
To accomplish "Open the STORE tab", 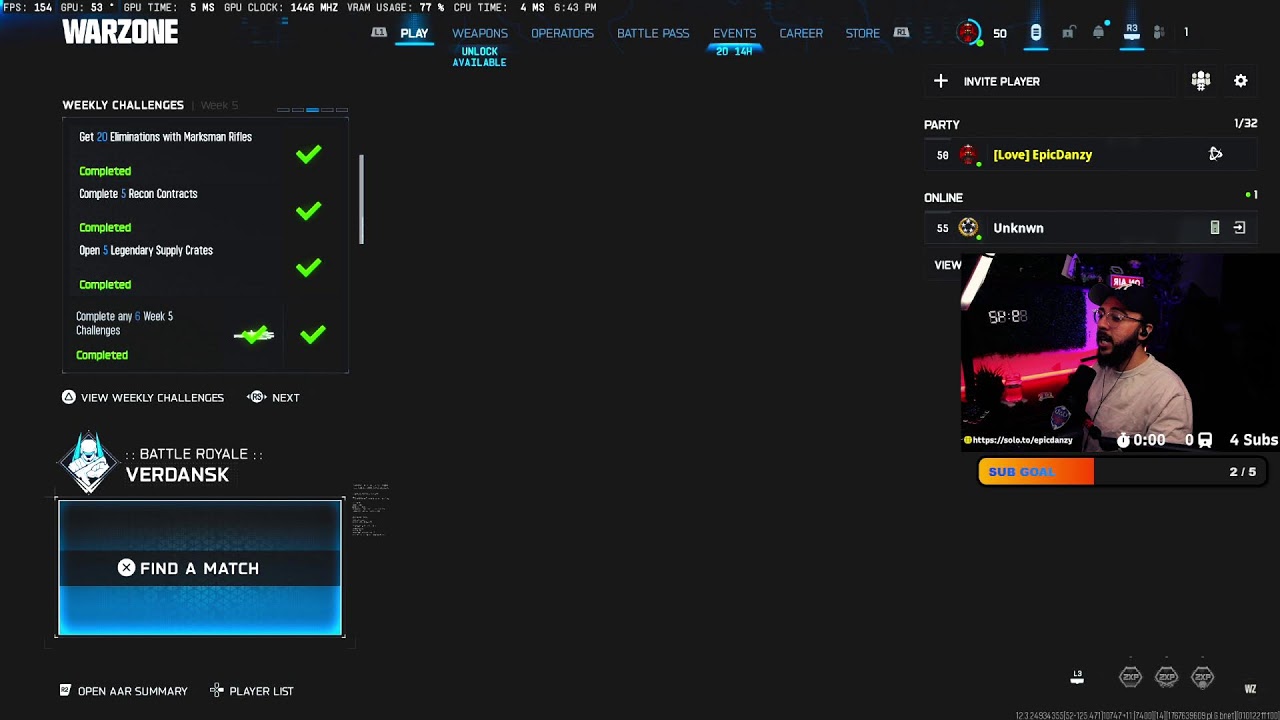I will [x=863, y=33].
